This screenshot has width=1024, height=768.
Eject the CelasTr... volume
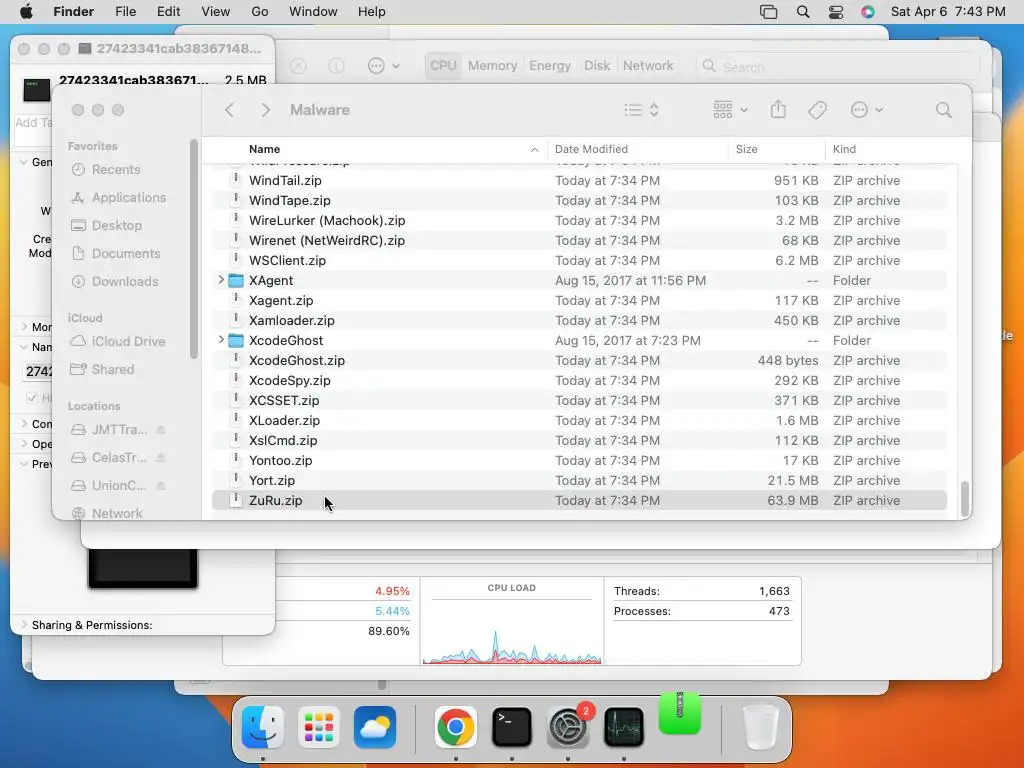pyautogui.click(x=161, y=458)
